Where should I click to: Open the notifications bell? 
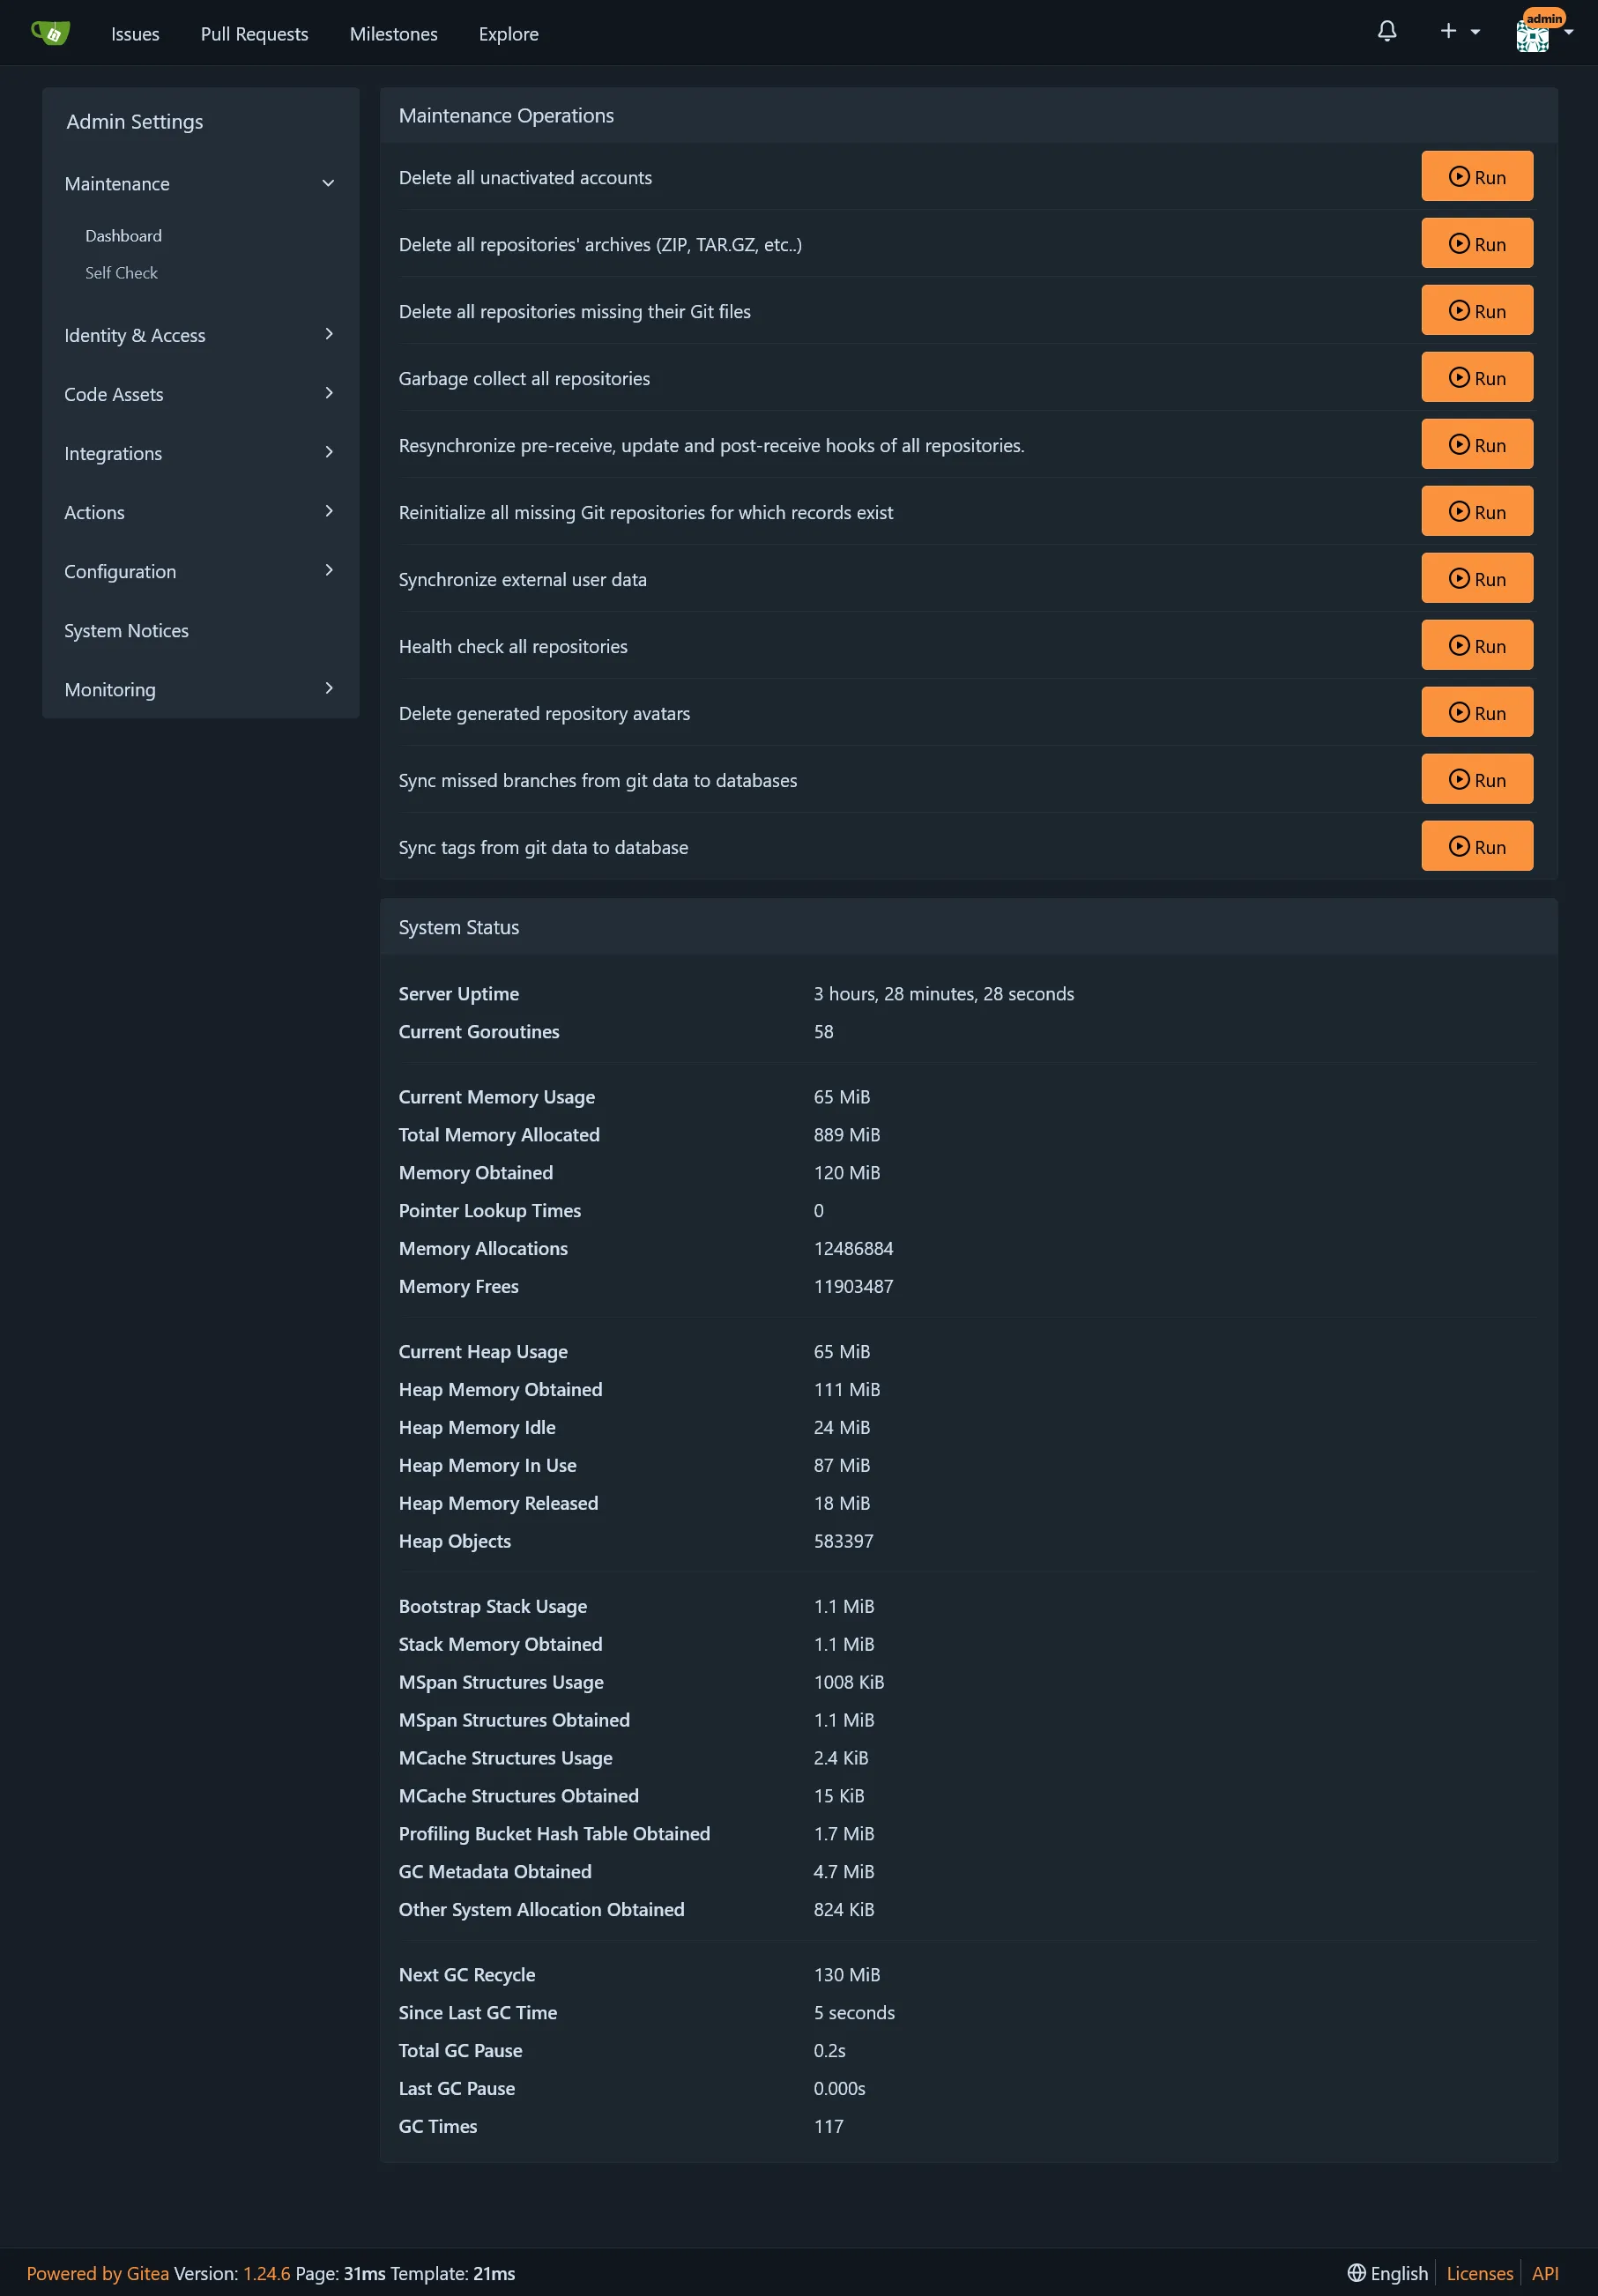(x=1386, y=31)
